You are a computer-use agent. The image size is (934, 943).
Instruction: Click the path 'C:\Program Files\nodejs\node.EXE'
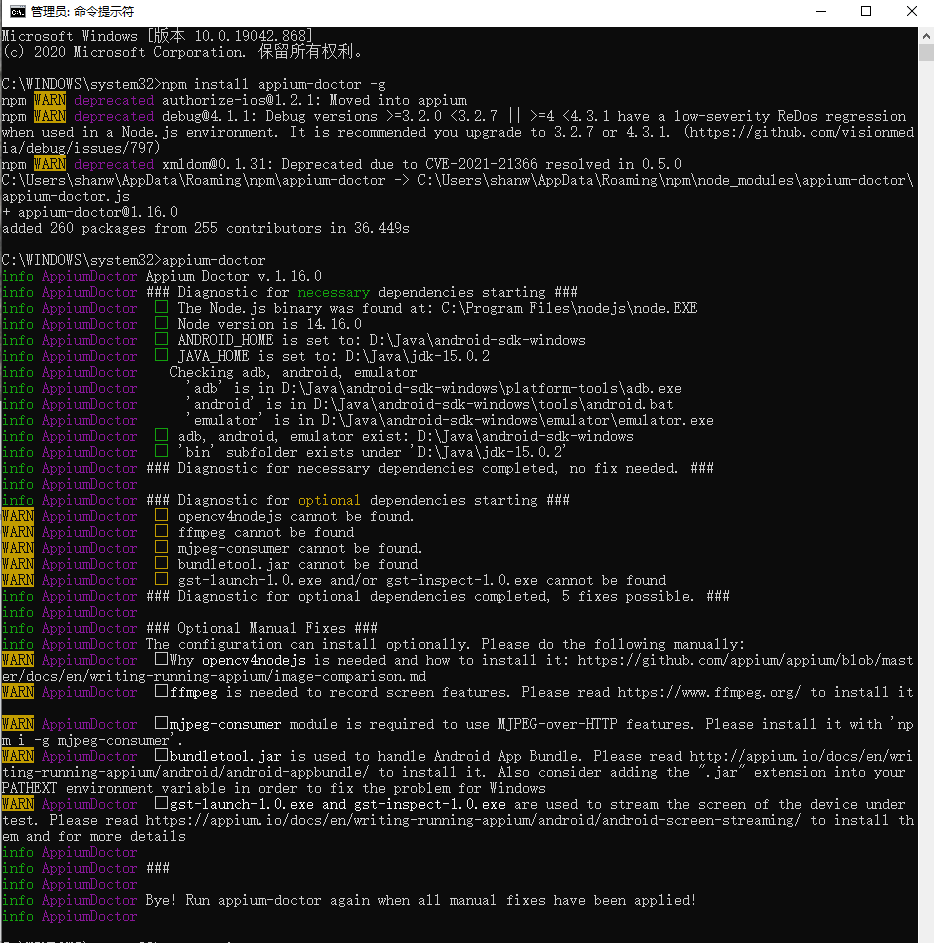569,309
